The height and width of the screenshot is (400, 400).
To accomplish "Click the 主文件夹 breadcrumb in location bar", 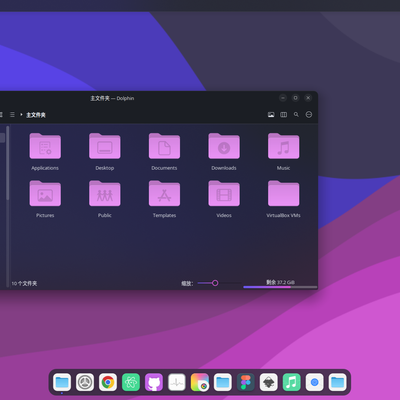I will (x=36, y=115).
